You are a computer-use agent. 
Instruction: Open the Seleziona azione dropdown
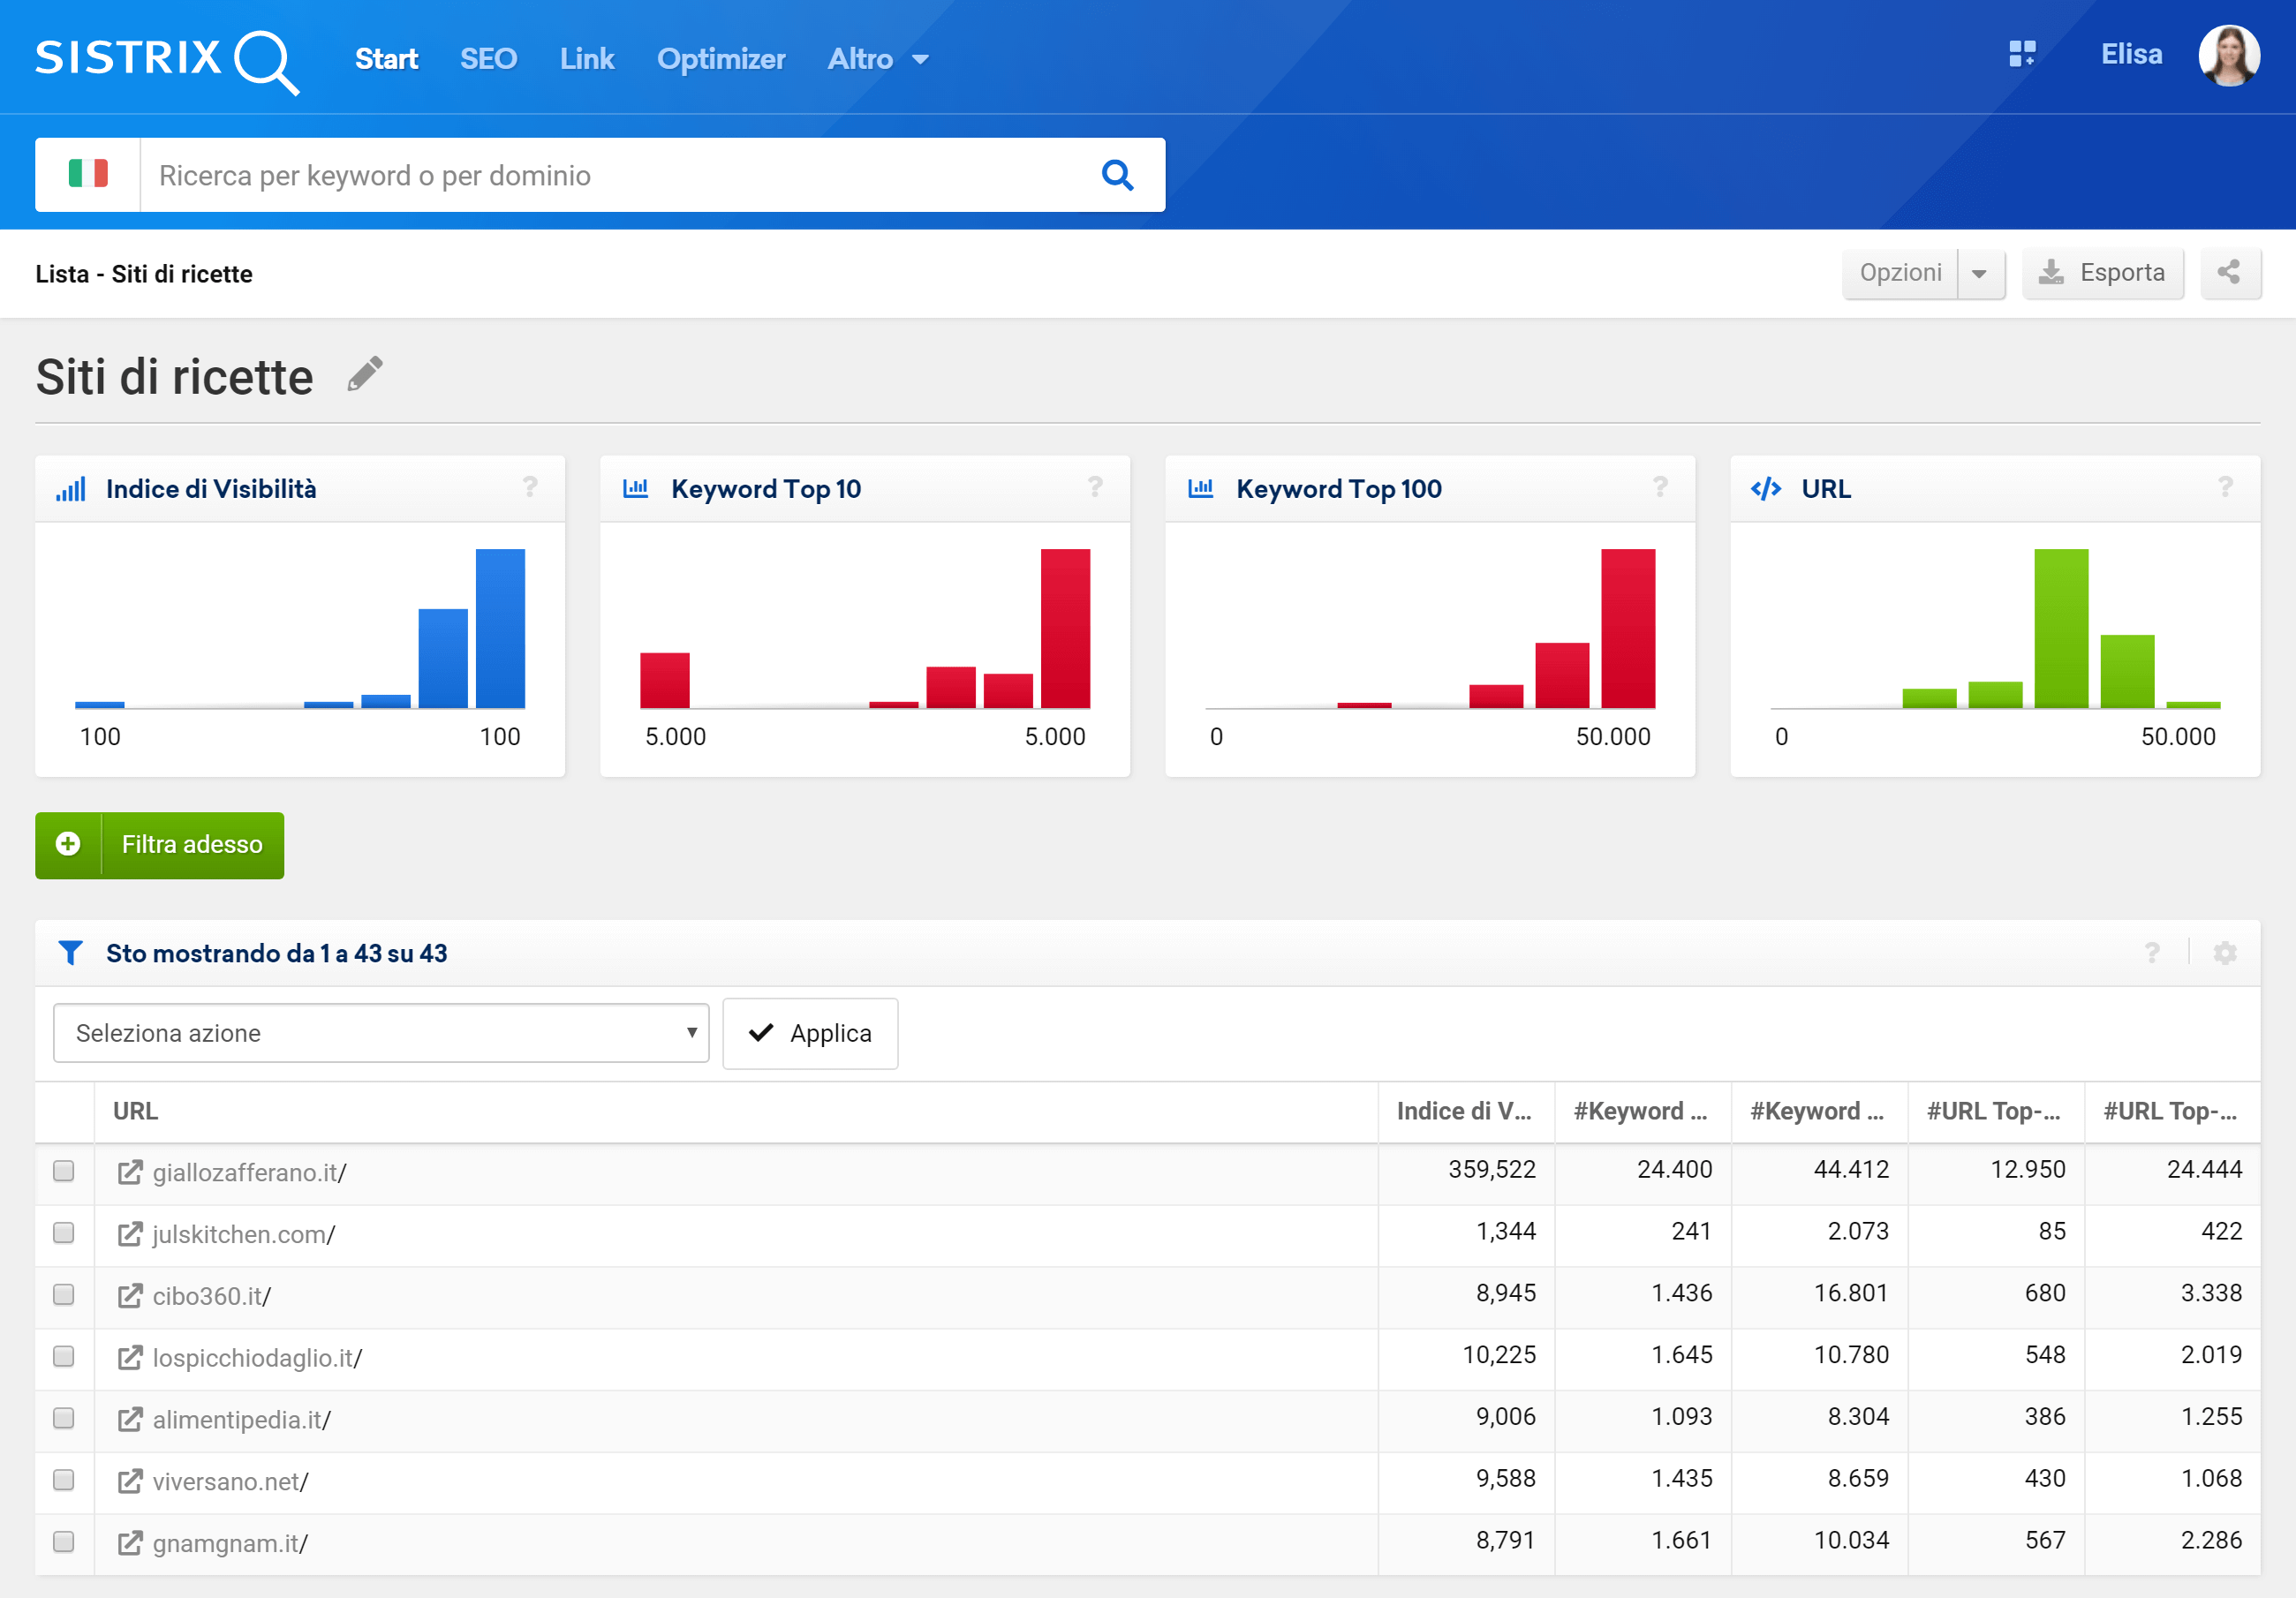pyautogui.click(x=381, y=1033)
